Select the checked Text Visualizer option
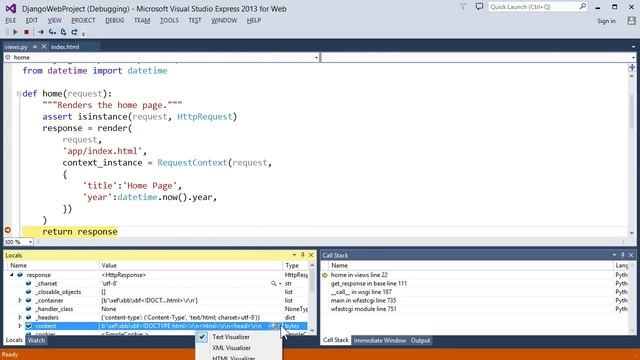Screen dimensions: 640x360 tap(231, 337)
